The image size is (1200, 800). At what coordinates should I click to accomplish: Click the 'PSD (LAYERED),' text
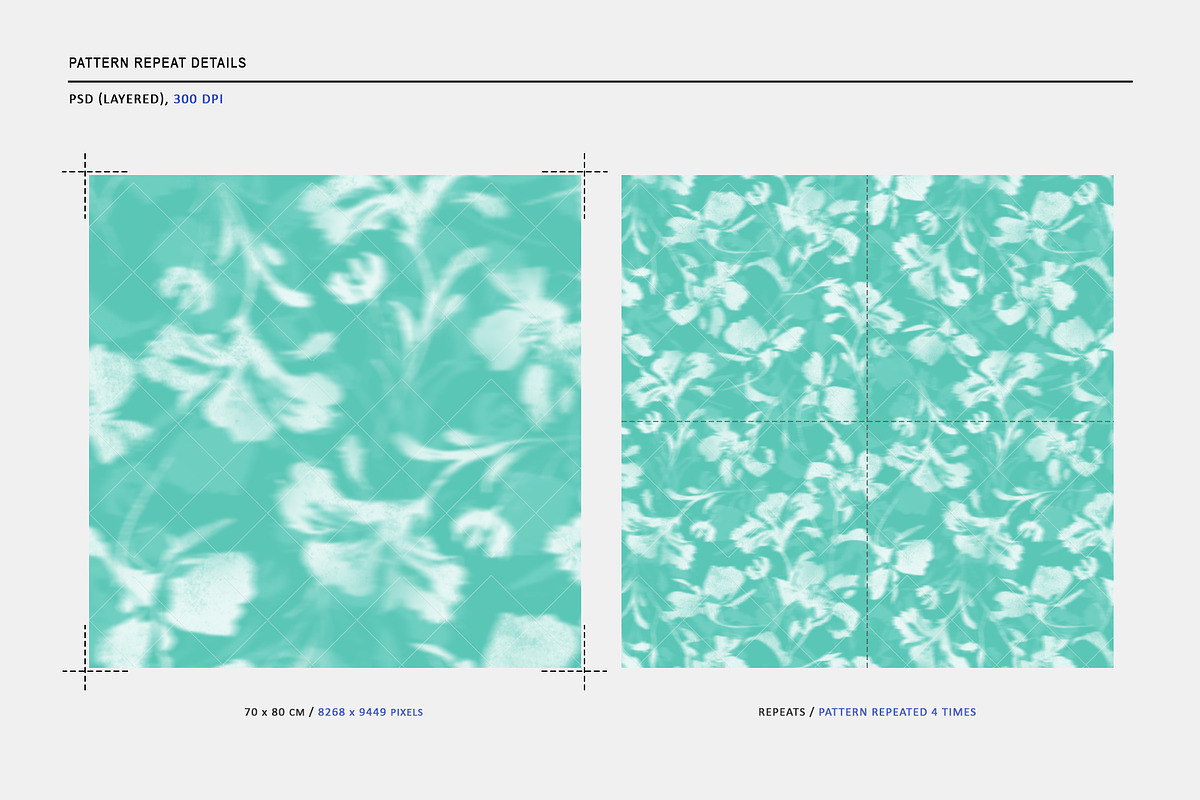coord(118,100)
